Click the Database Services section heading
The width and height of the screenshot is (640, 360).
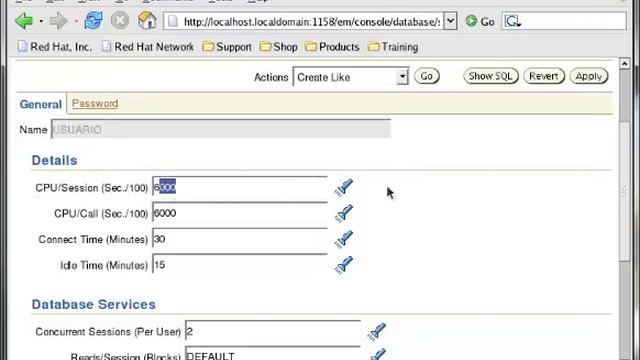pos(93,304)
